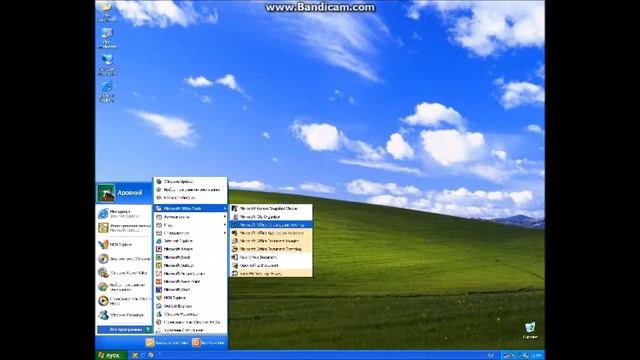640x360 pixels.
Task: Launch Microsoft Outlook from All Programs list
Action: [x=191, y=265]
